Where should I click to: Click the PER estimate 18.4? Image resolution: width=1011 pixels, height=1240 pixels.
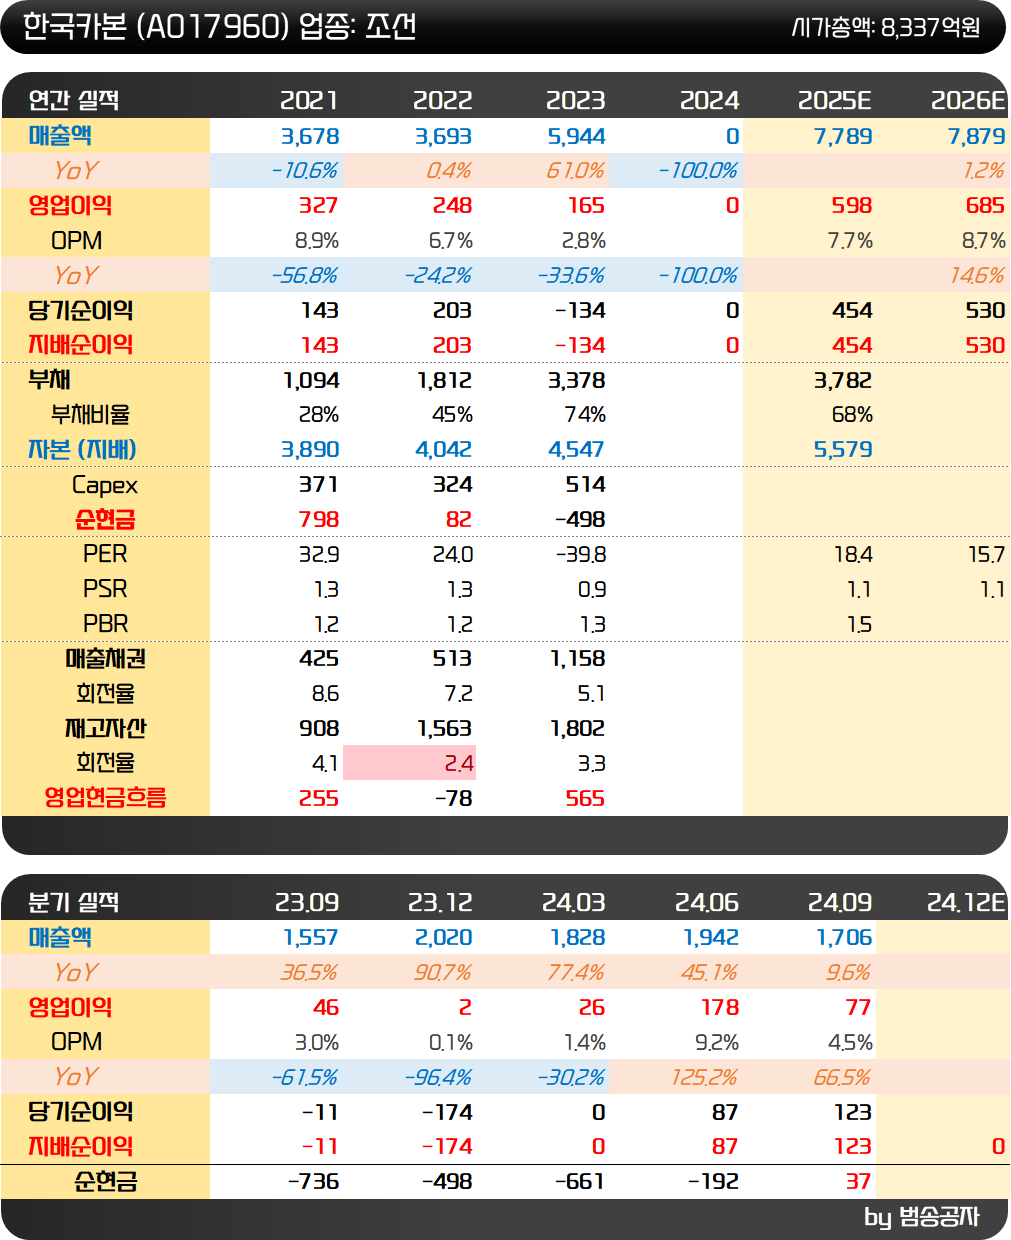tap(852, 554)
